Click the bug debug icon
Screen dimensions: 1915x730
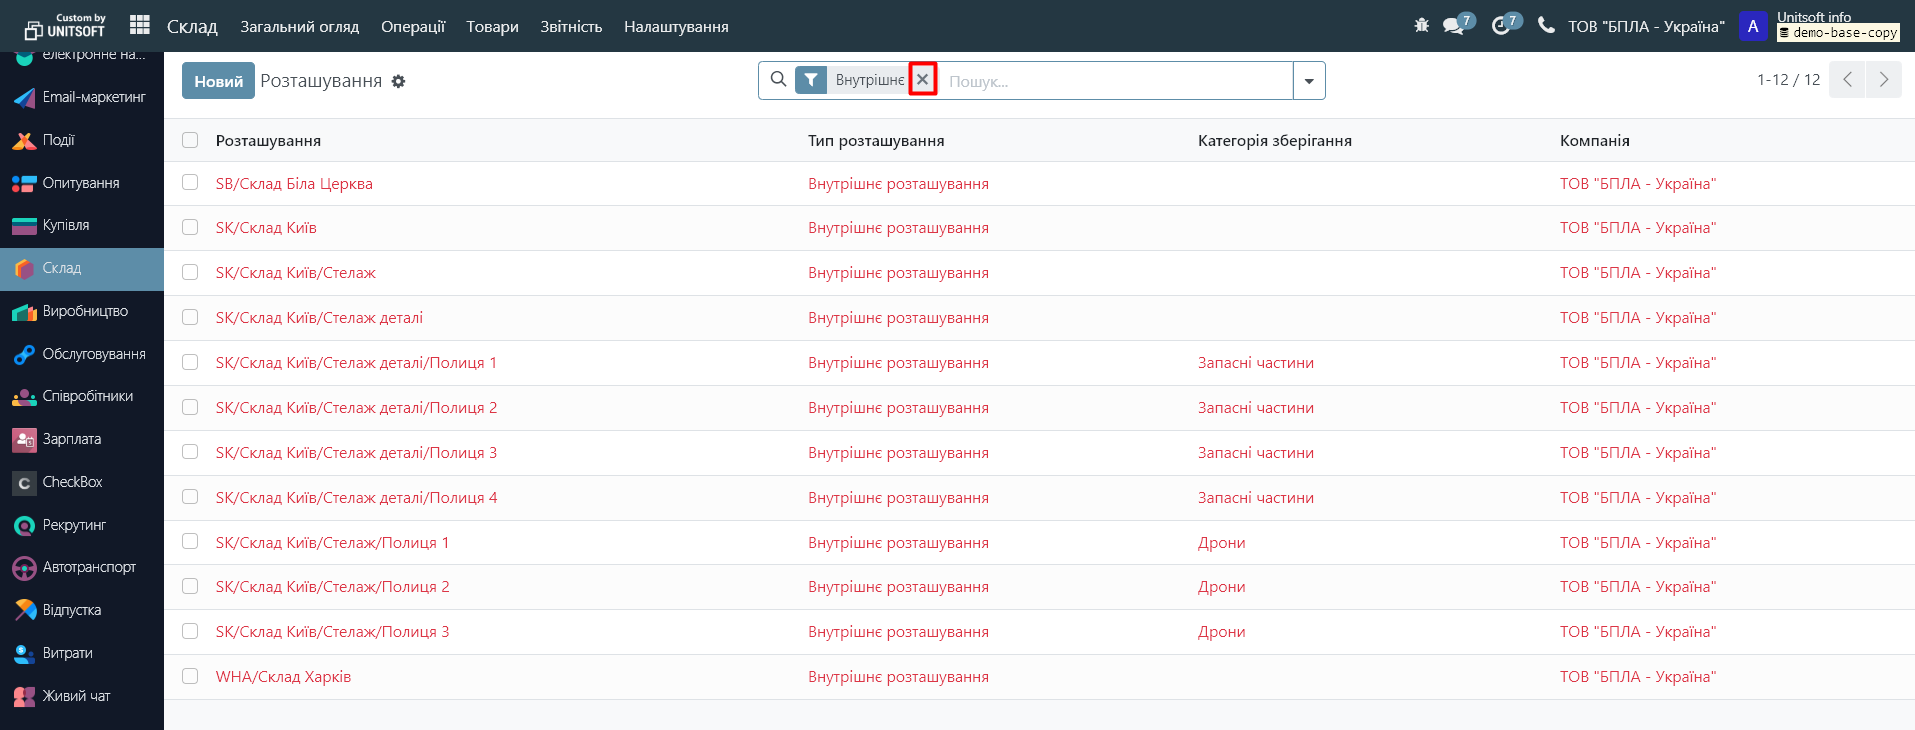tap(1421, 25)
